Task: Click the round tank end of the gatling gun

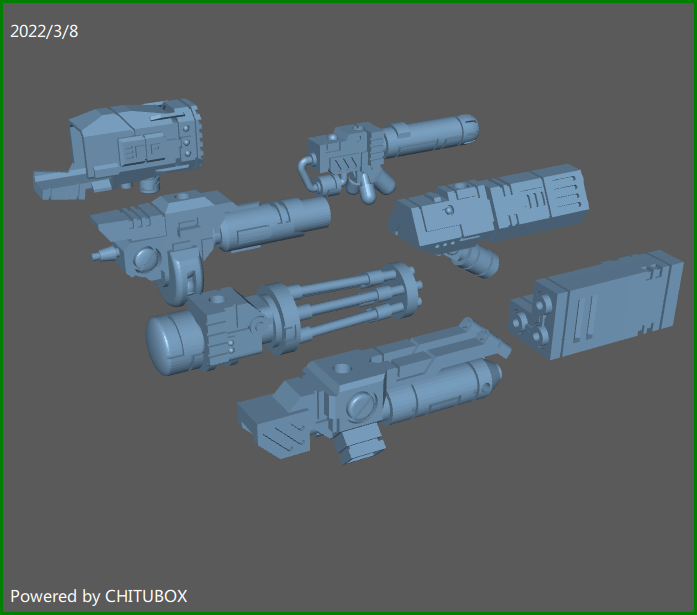Action: 167,341
